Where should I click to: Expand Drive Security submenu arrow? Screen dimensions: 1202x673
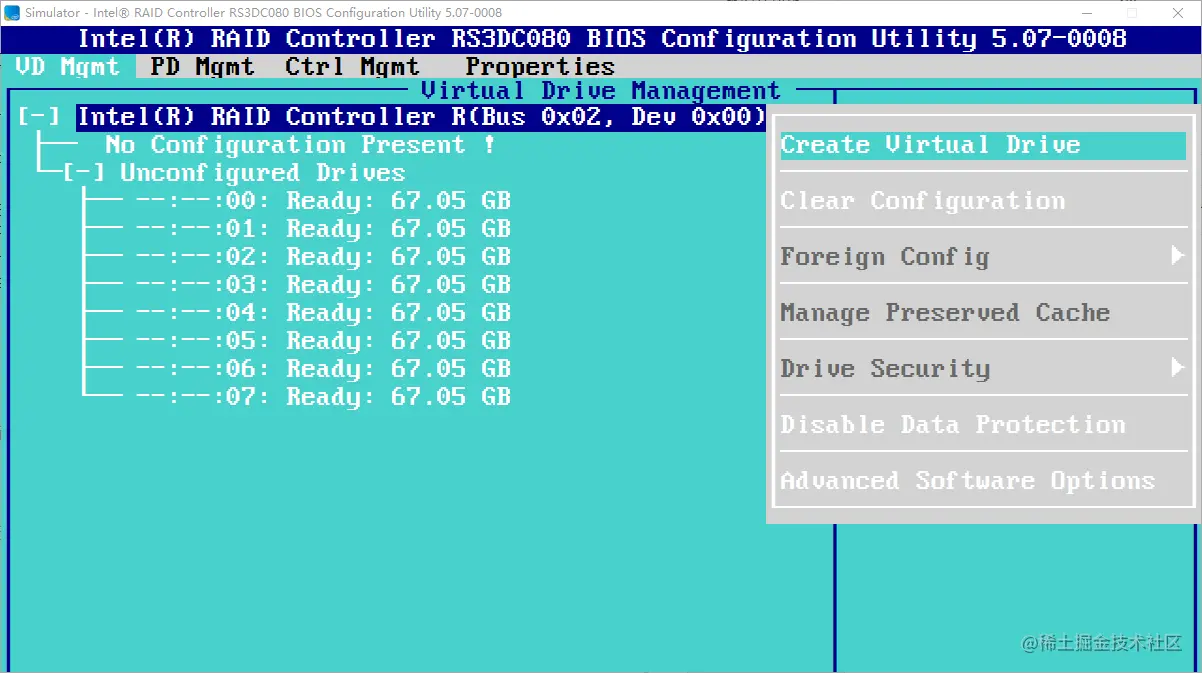tap(1177, 368)
